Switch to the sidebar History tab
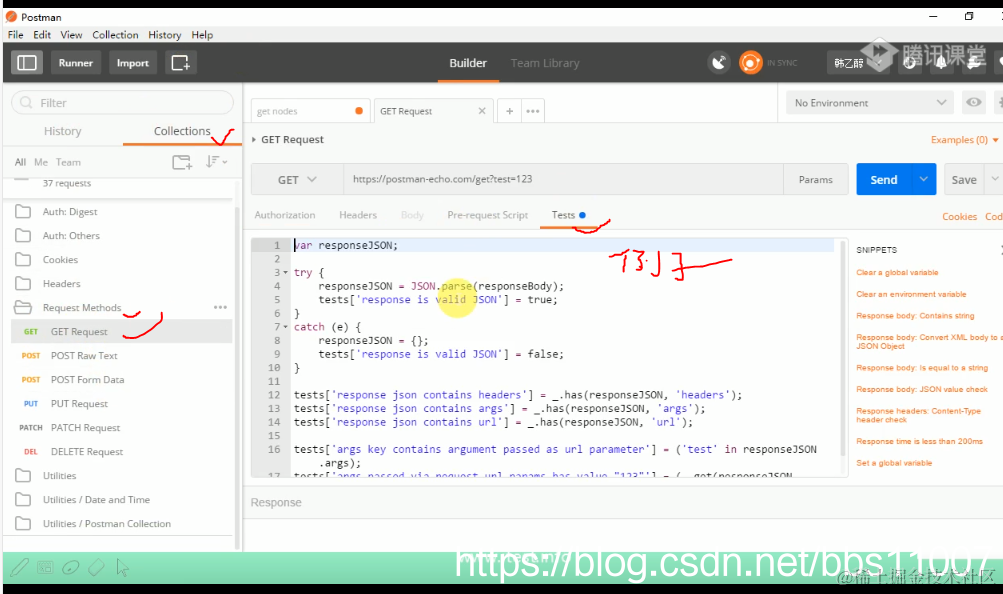This screenshot has height=594, width=1003. click(63, 130)
